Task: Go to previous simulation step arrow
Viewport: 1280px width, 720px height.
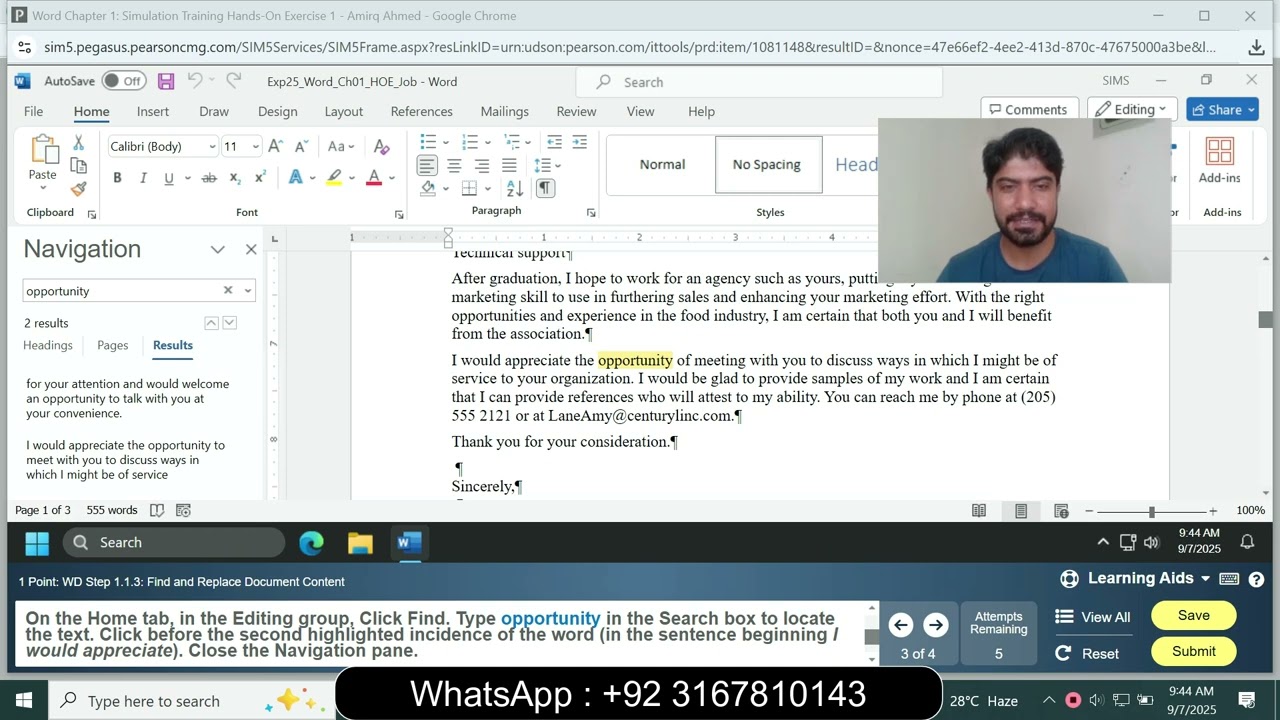Action: [x=900, y=625]
